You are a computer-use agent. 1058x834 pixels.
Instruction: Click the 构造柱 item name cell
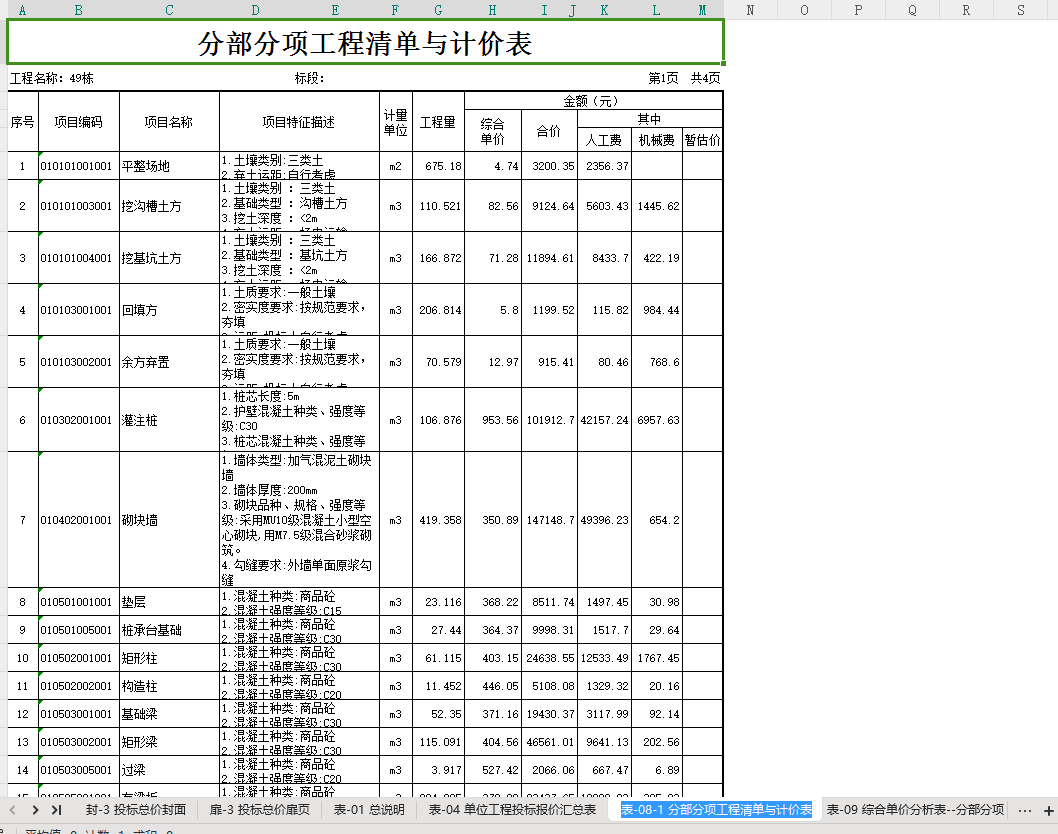coord(169,686)
